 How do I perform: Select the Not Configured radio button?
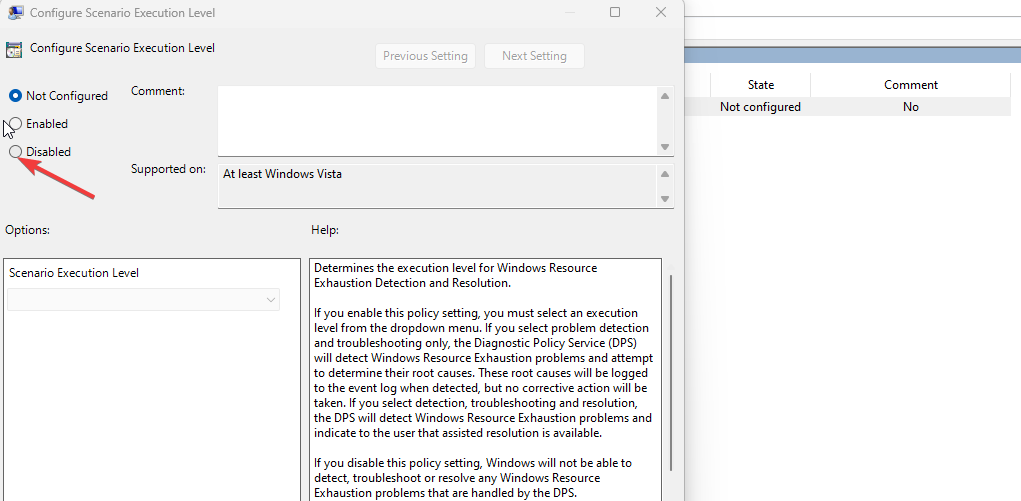pos(16,96)
